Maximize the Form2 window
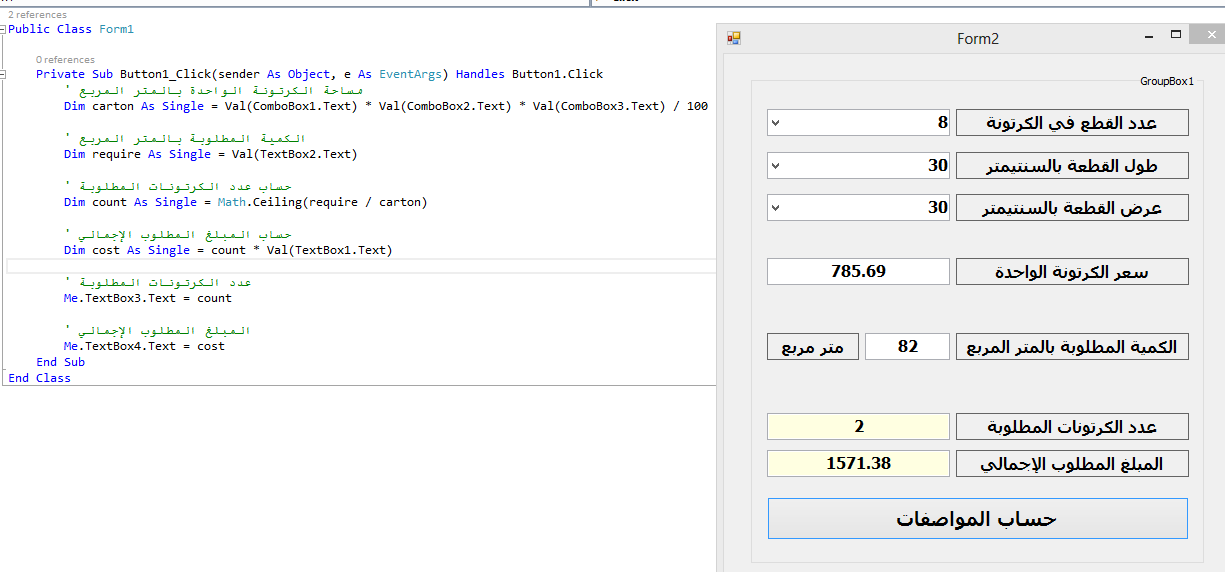 click(1177, 35)
